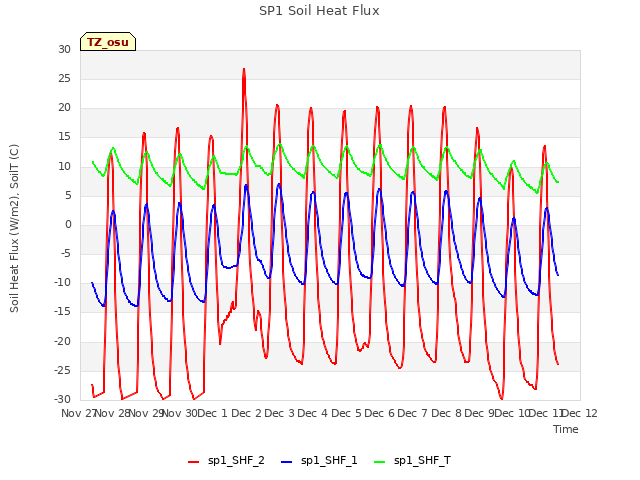Click the chart title SP1 Soil Heat Flux
This screenshot has height=480, width=640.
[x=319, y=11]
